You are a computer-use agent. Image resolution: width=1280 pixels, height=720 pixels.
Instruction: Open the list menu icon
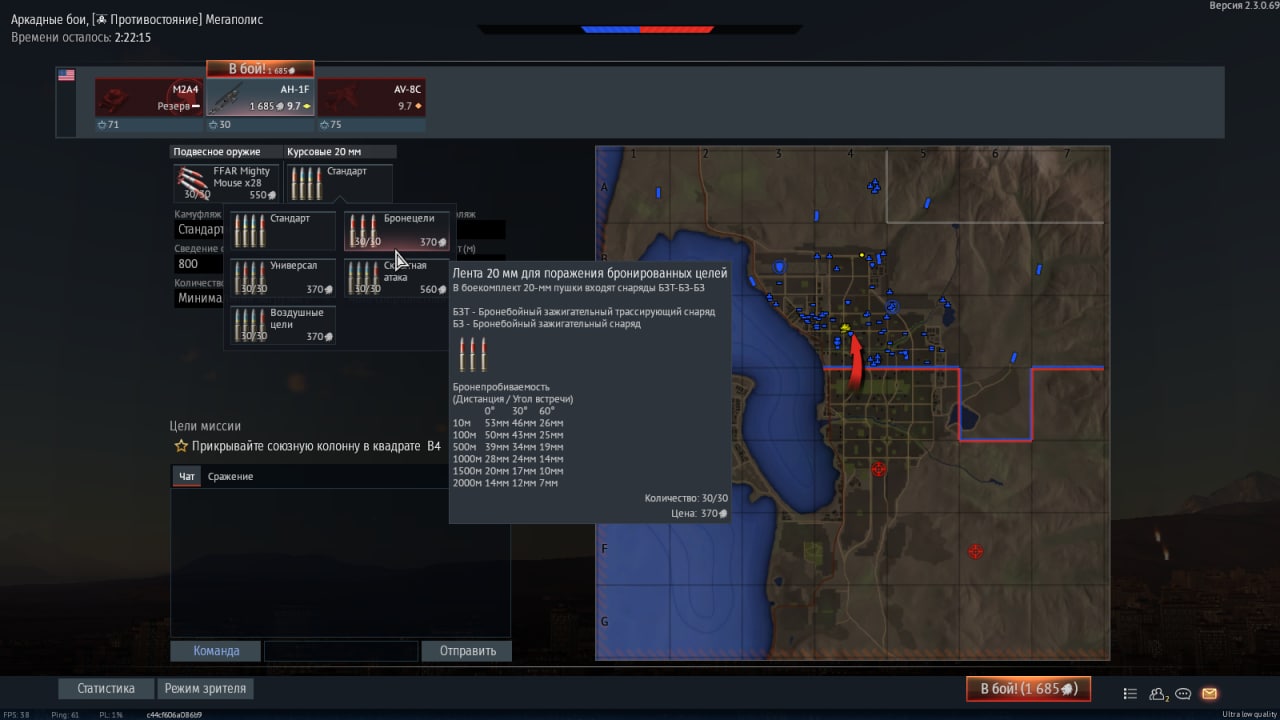(x=1131, y=693)
